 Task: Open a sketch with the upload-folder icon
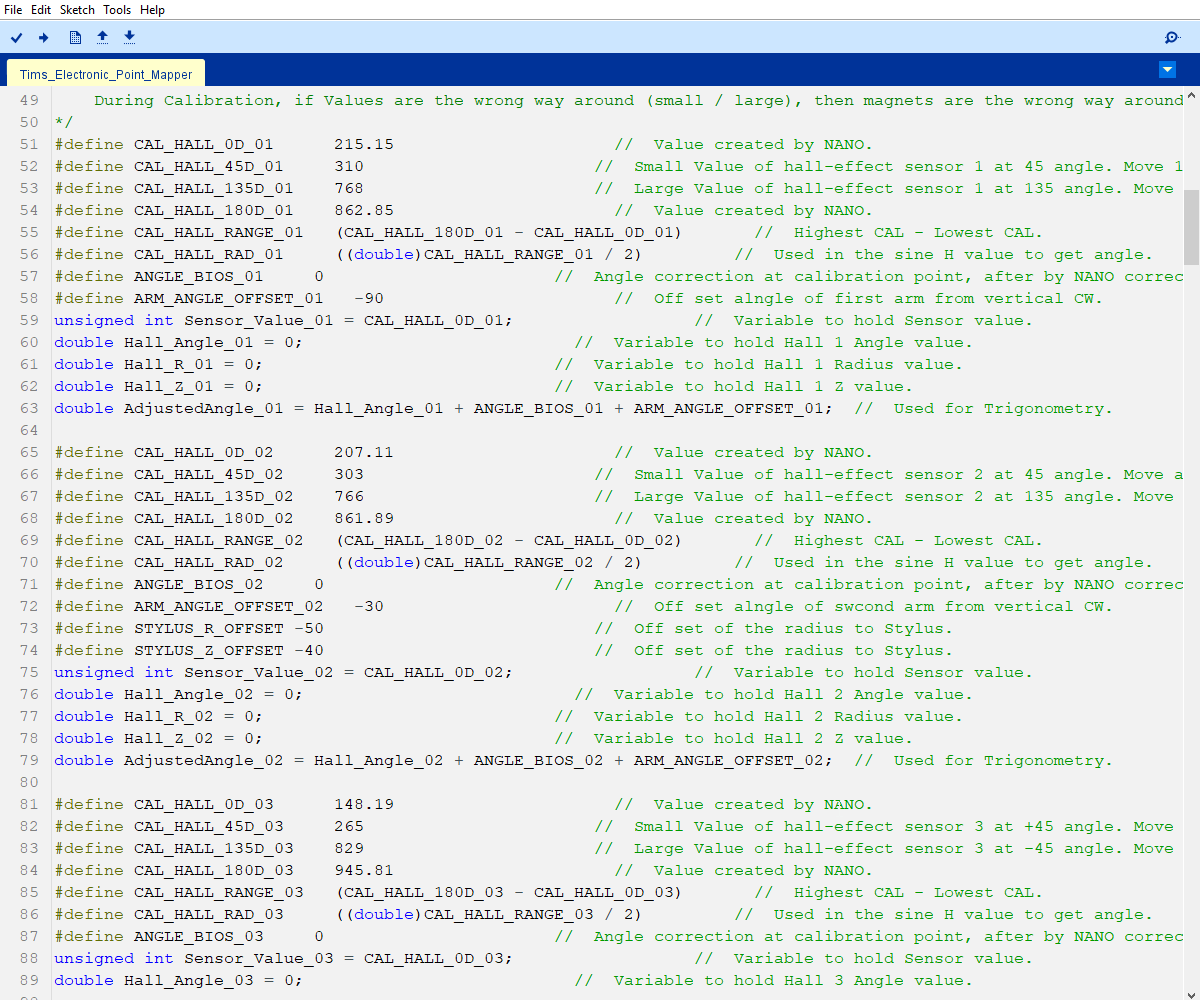tap(102, 37)
